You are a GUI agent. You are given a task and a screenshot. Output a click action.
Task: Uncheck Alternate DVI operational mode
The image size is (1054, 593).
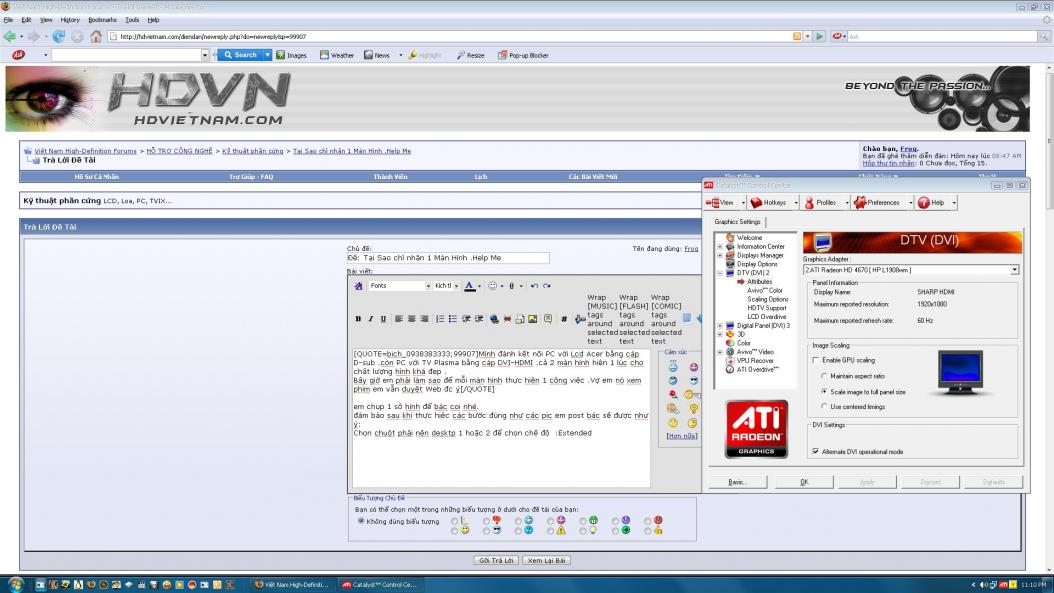pyautogui.click(x=816, y=452)
